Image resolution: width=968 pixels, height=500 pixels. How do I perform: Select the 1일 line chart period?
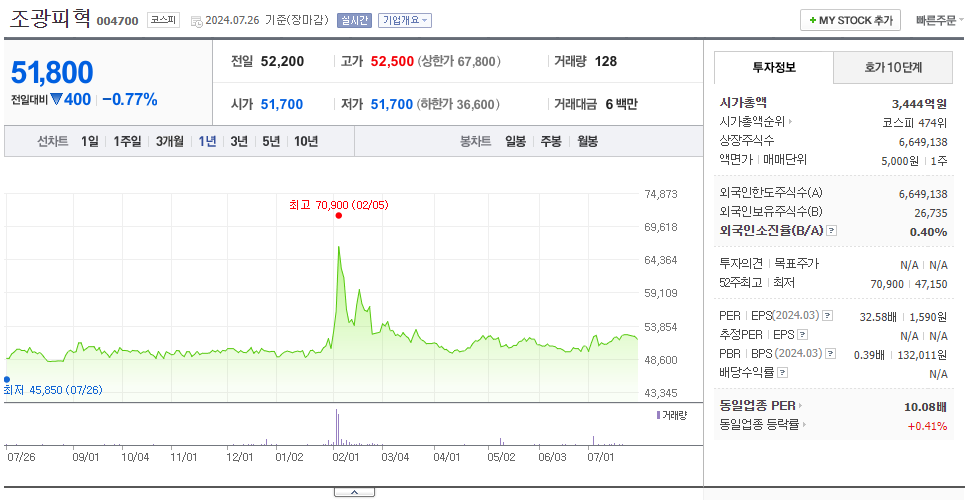pos(90,141)
